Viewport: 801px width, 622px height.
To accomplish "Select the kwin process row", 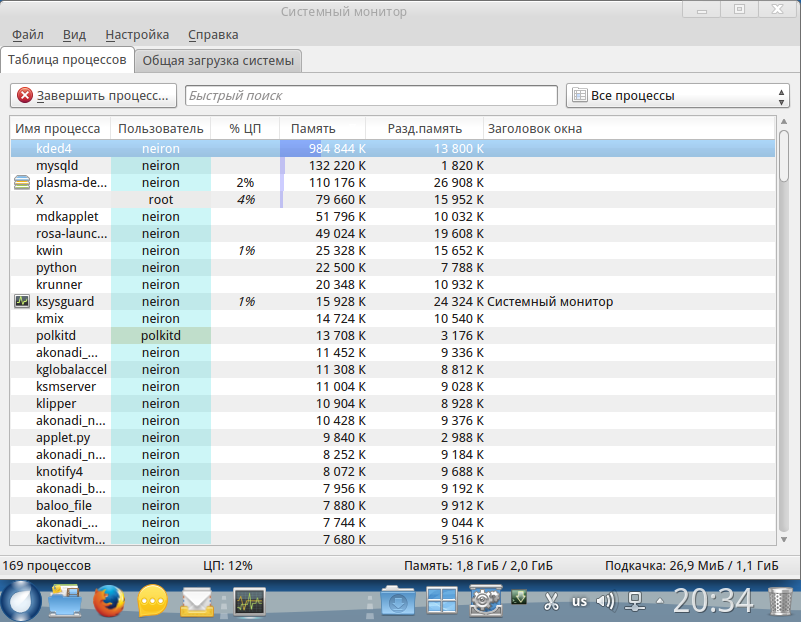I will [x=392, y=251].
